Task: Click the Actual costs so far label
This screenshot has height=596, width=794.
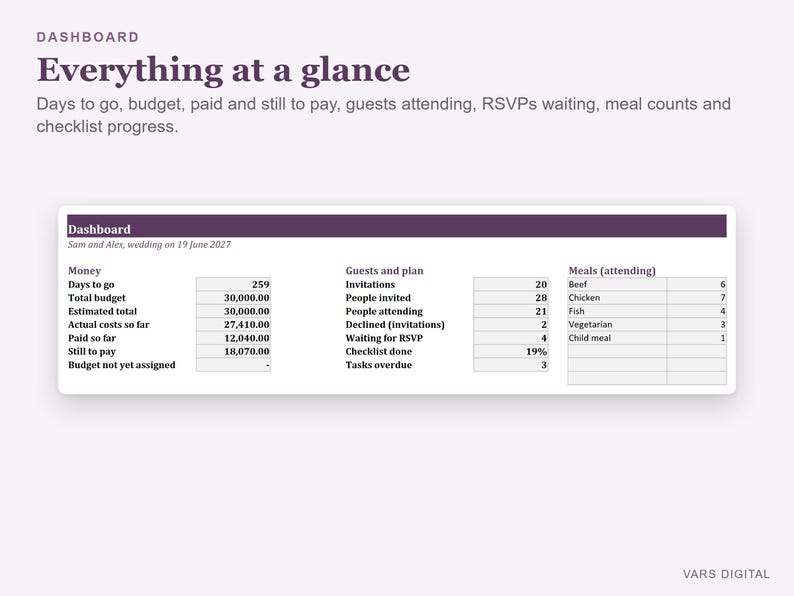Action: 109,325
